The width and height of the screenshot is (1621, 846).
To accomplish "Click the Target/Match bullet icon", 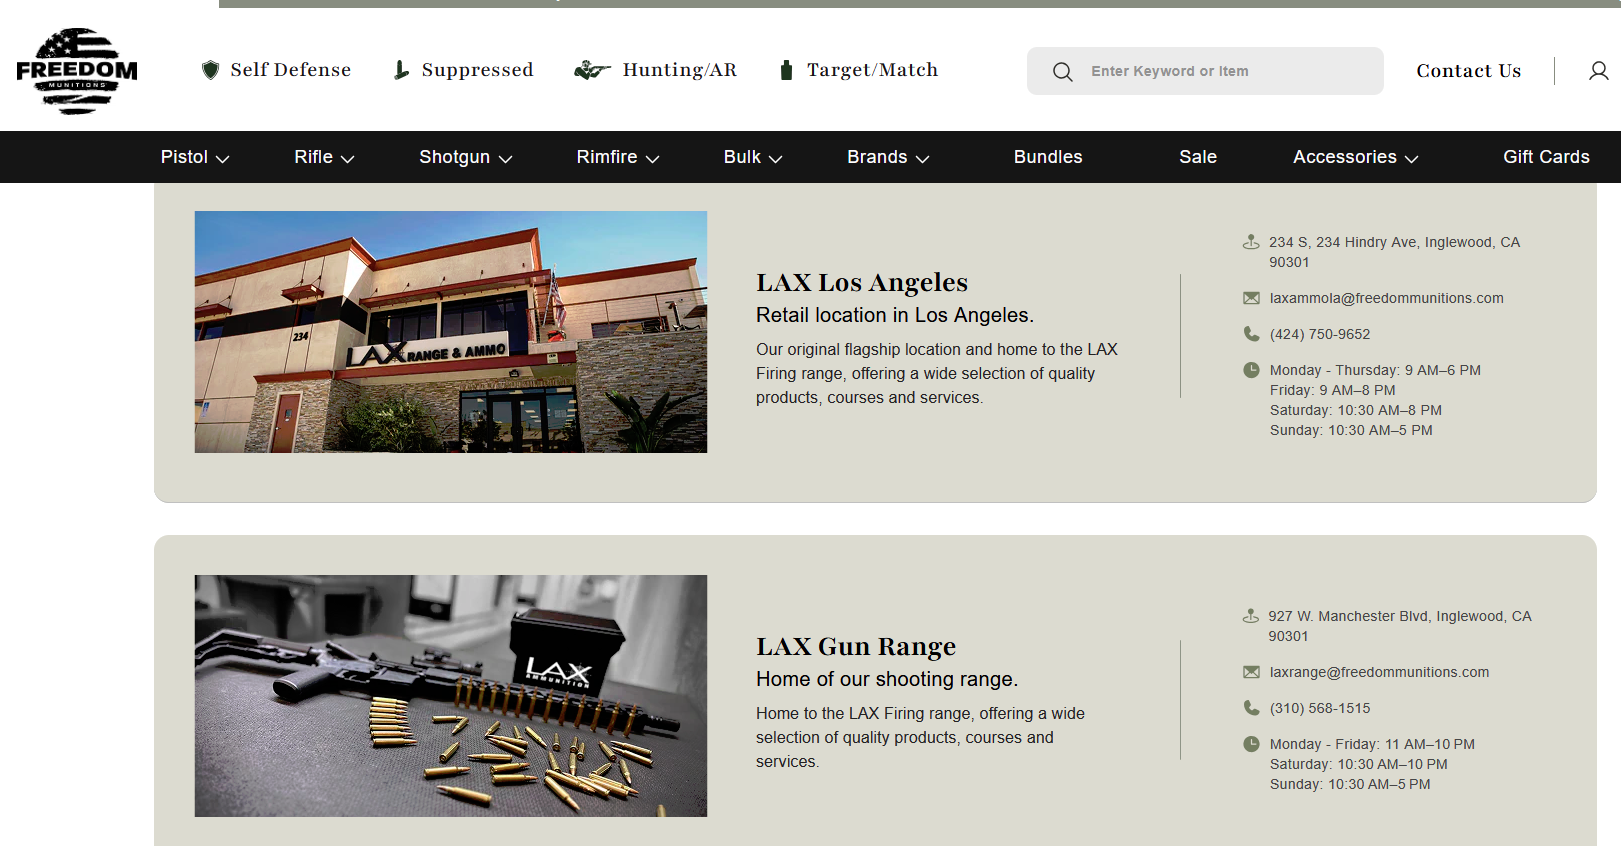I will (786, 70).
